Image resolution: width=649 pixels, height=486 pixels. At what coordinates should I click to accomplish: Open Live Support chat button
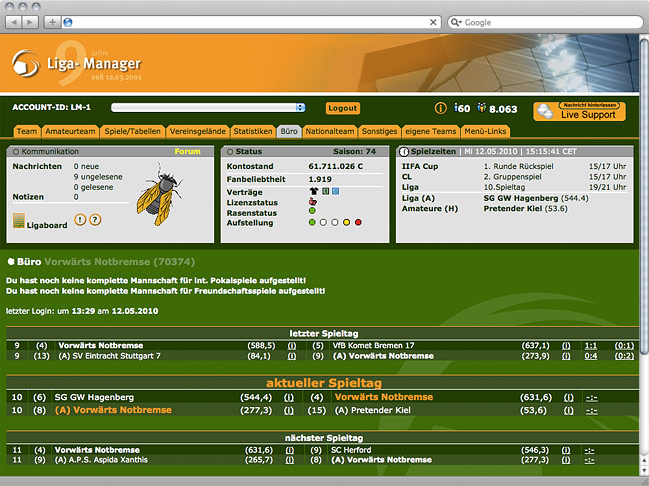579,111
